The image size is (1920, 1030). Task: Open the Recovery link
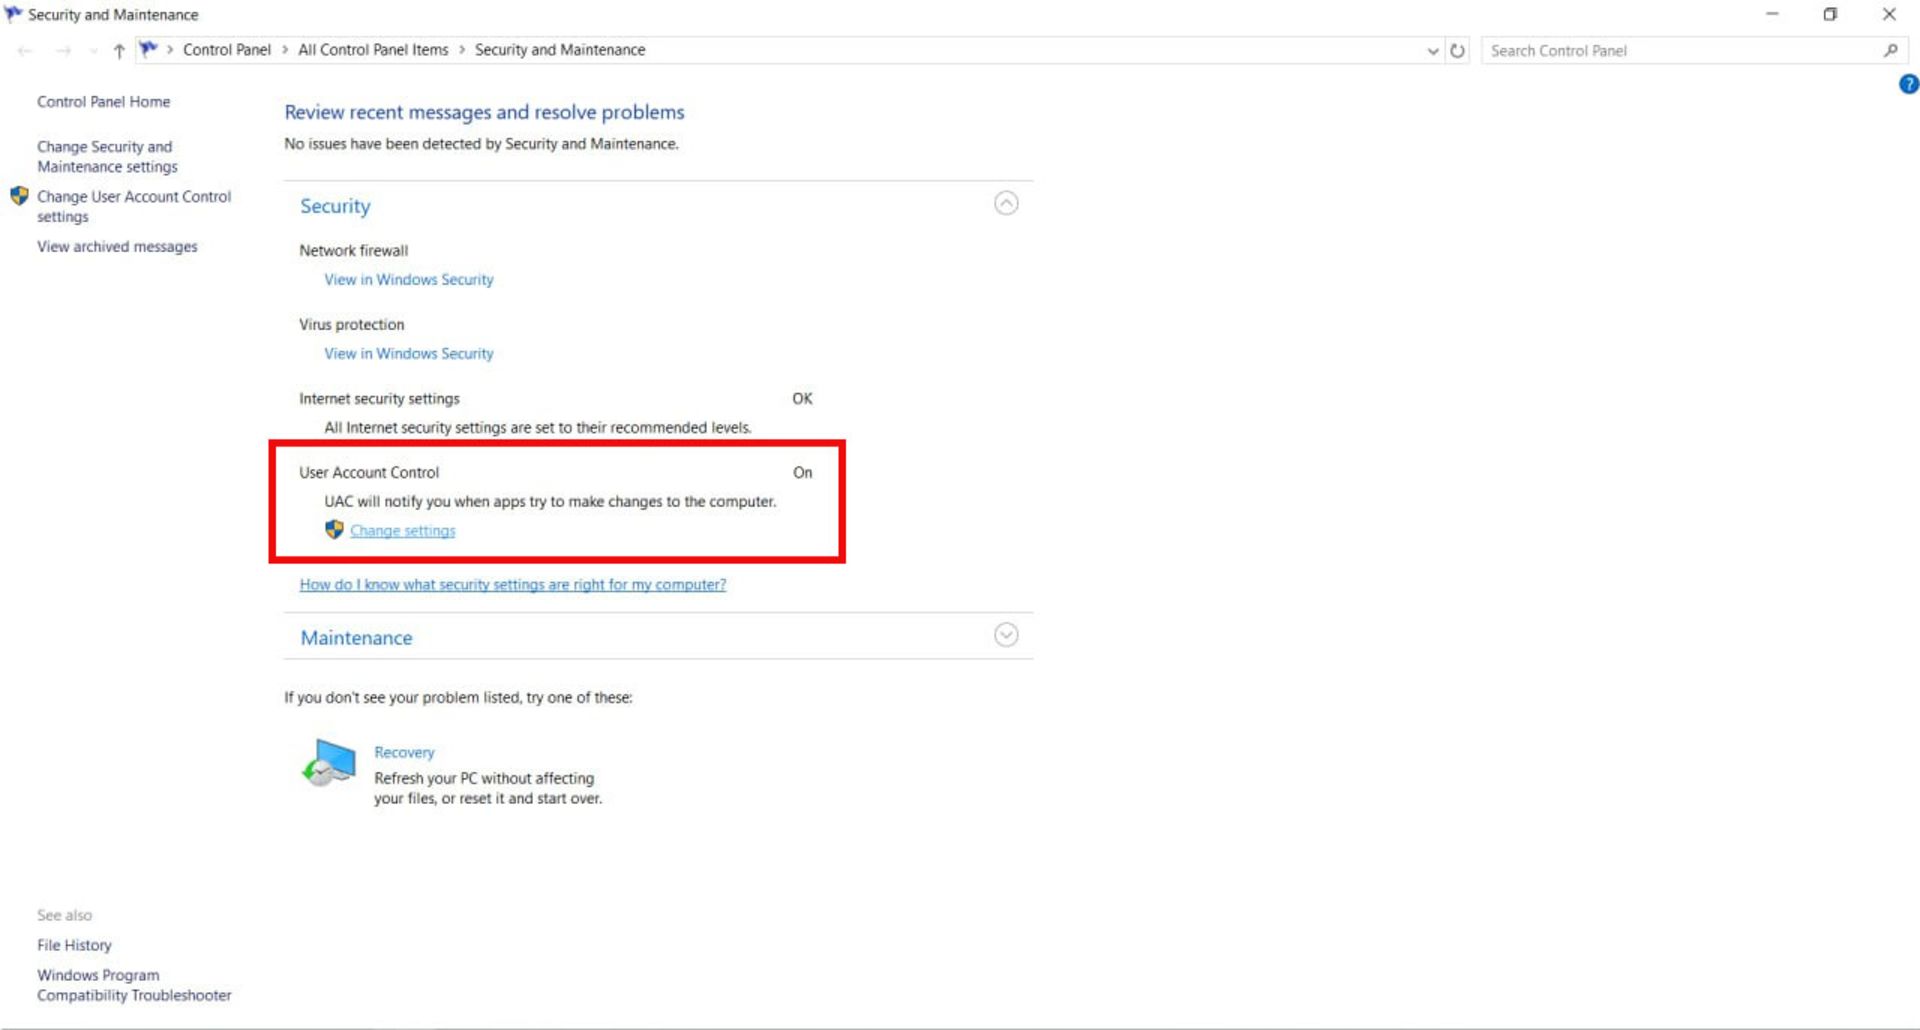pos(404,753)
